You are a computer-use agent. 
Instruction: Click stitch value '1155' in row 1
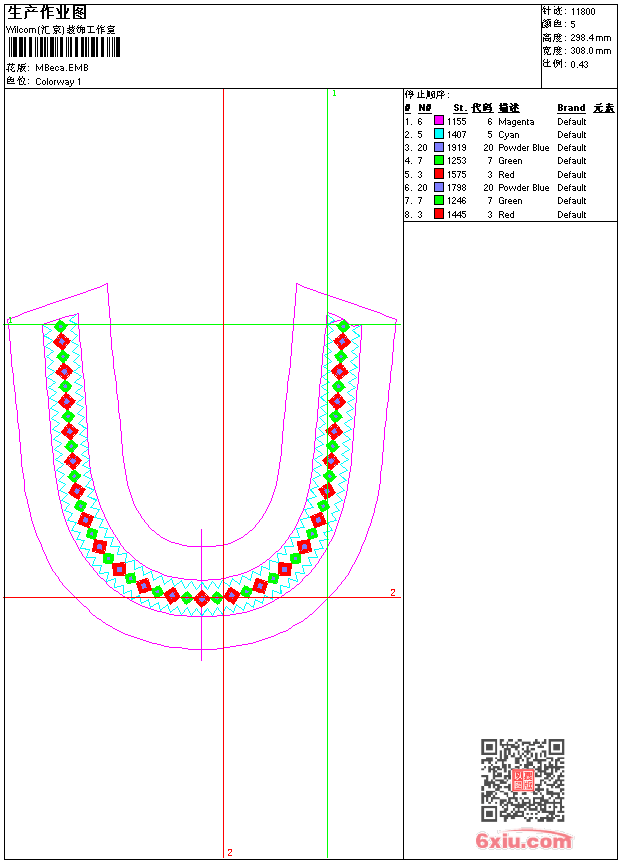[456, 122]
